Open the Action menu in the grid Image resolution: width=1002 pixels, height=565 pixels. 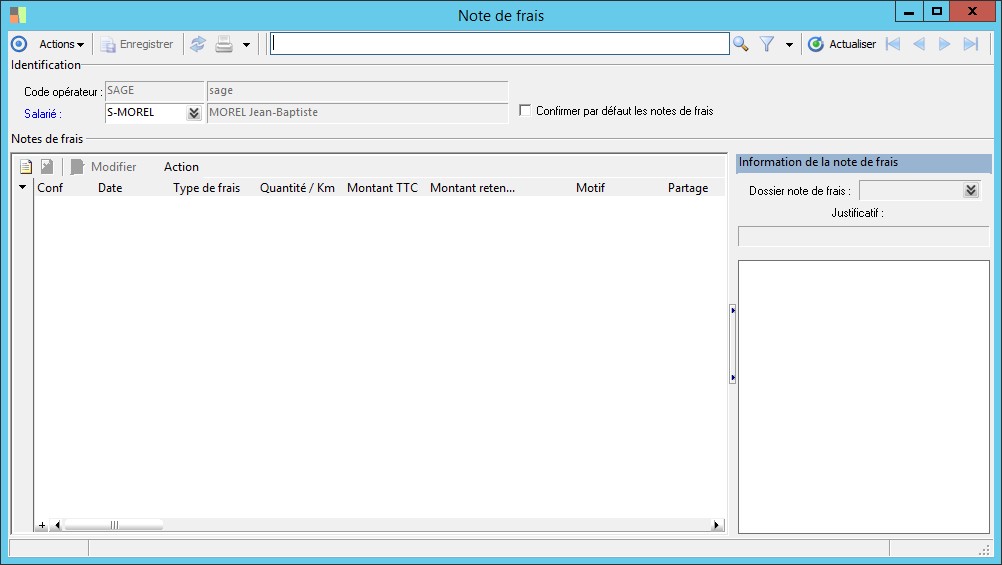(x=181, y=167)
